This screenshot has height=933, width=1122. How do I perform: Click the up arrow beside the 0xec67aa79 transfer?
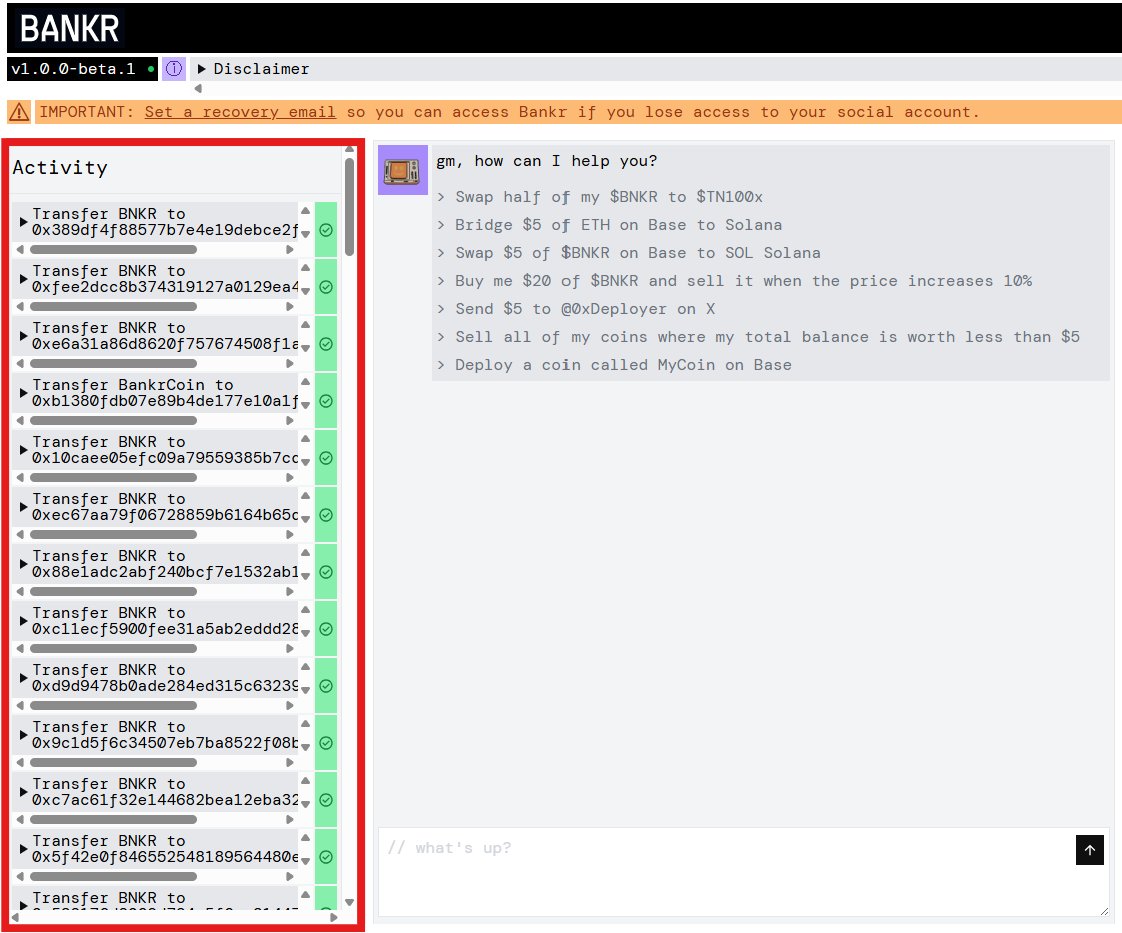point(306,496)
